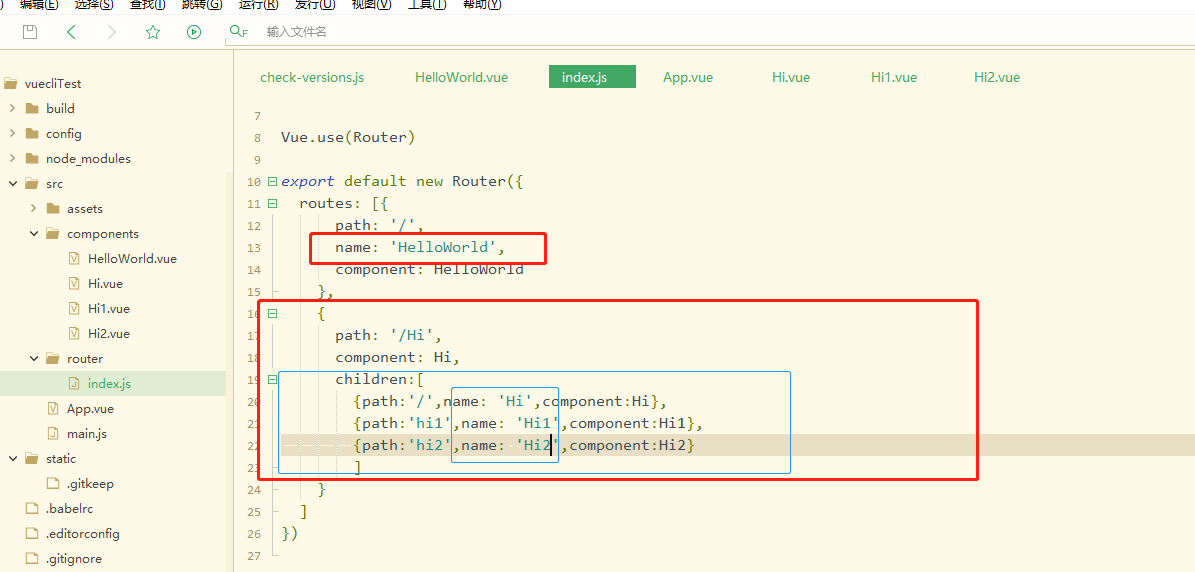Open the 选择(S) menu

(x=94, y=5)
